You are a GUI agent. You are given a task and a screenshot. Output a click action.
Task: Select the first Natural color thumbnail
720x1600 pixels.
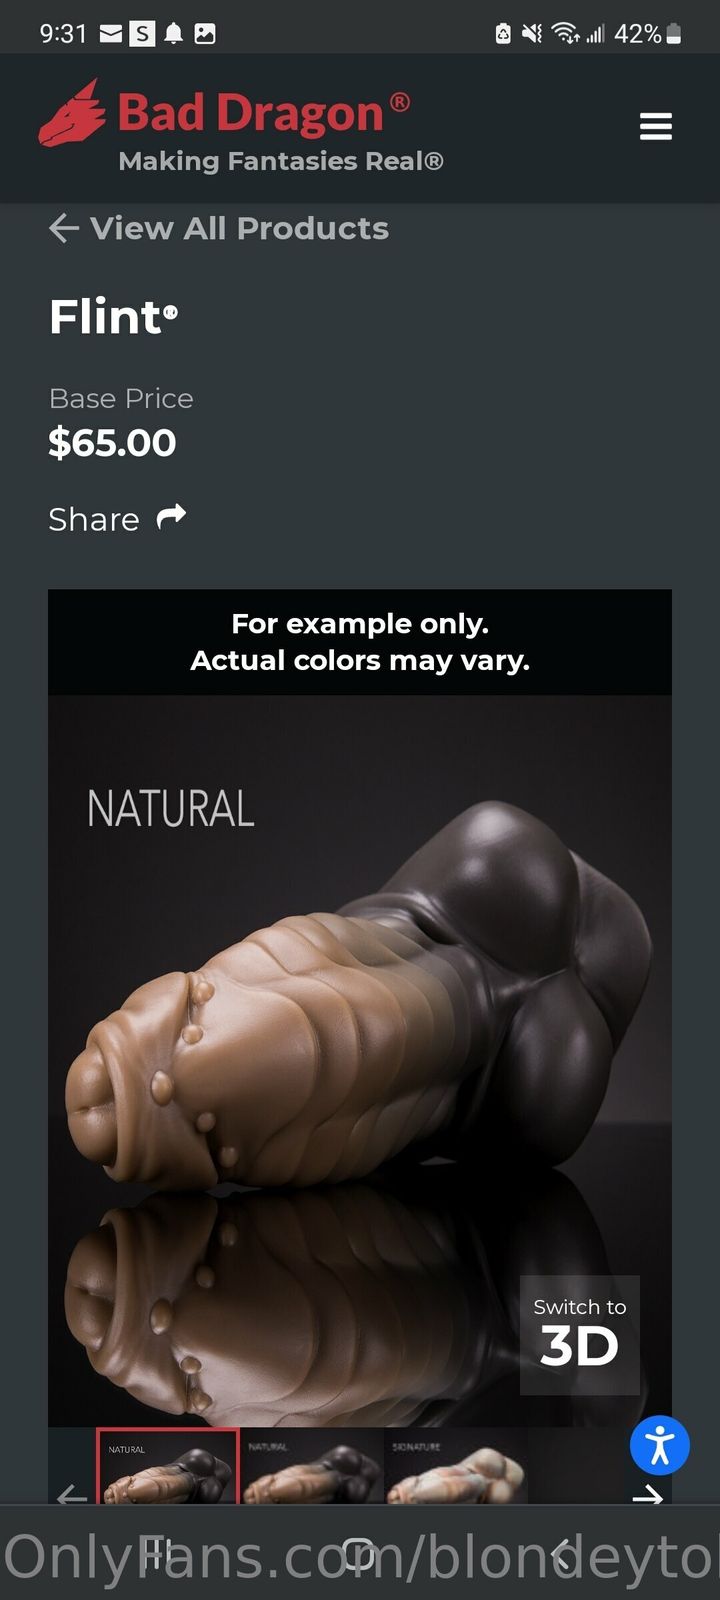(168, 1466)
